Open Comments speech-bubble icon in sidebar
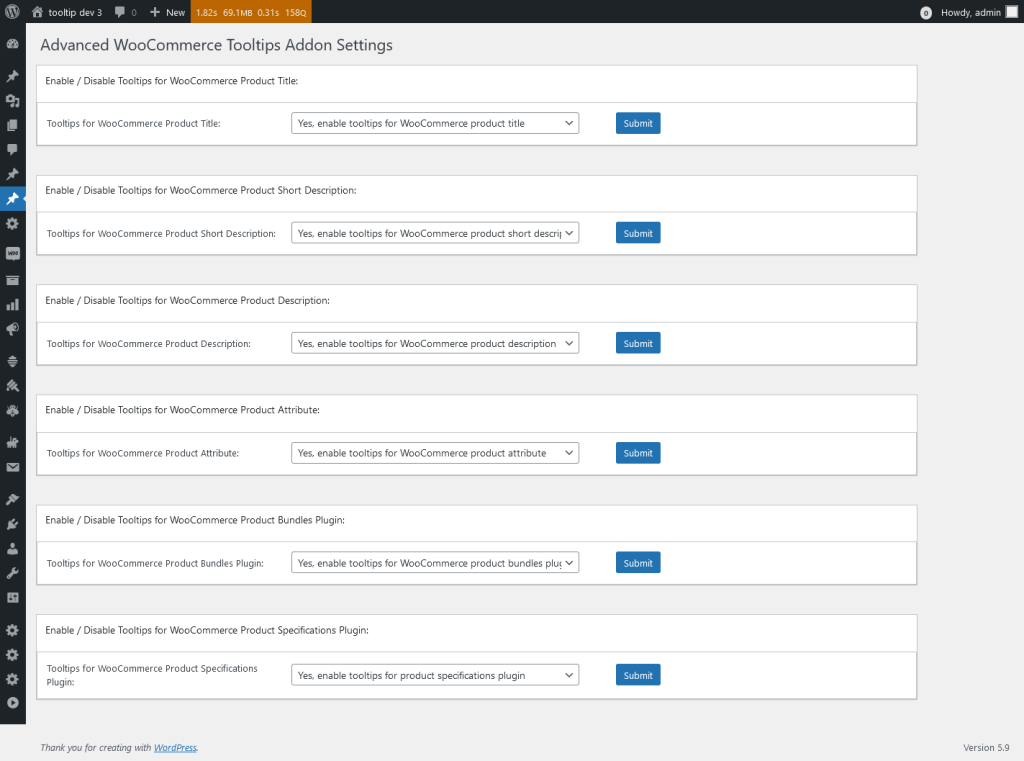Image resolution: width=1024 pixels, height=761 pixels. coord(12,150)
